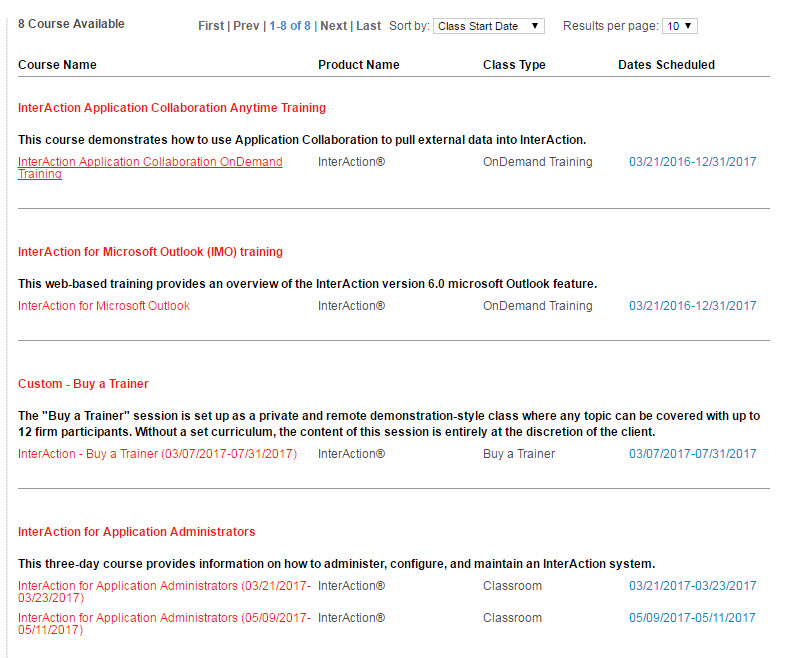This screenshot has width=794, height=658.
Task: Open InterAction for Application Administrators course title
Action: pyautogui.click(x=137, y=532)
